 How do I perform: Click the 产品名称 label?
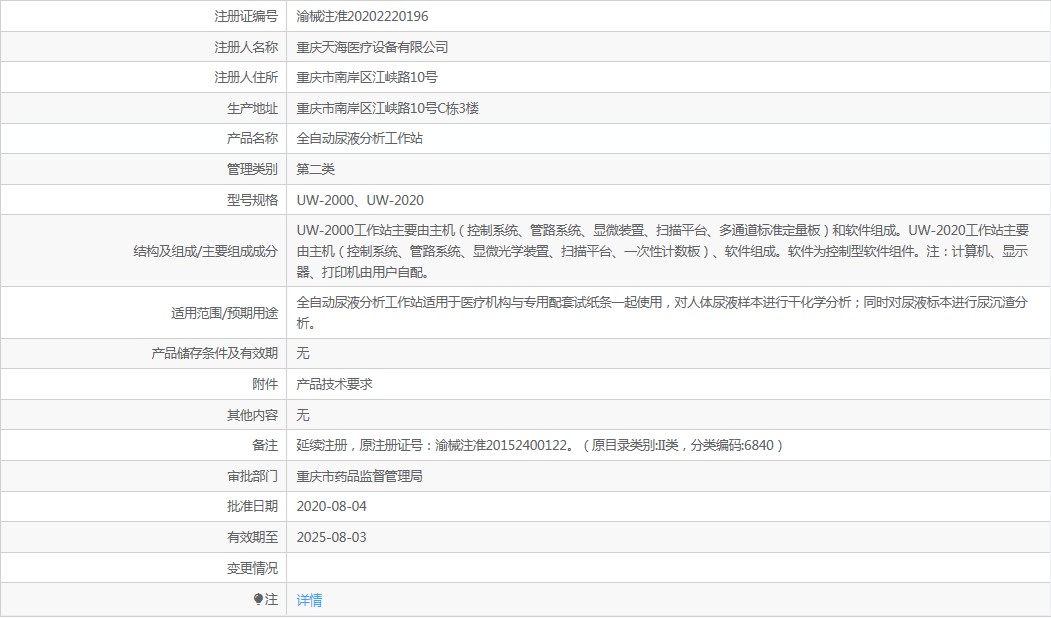(x=253, y=138)
